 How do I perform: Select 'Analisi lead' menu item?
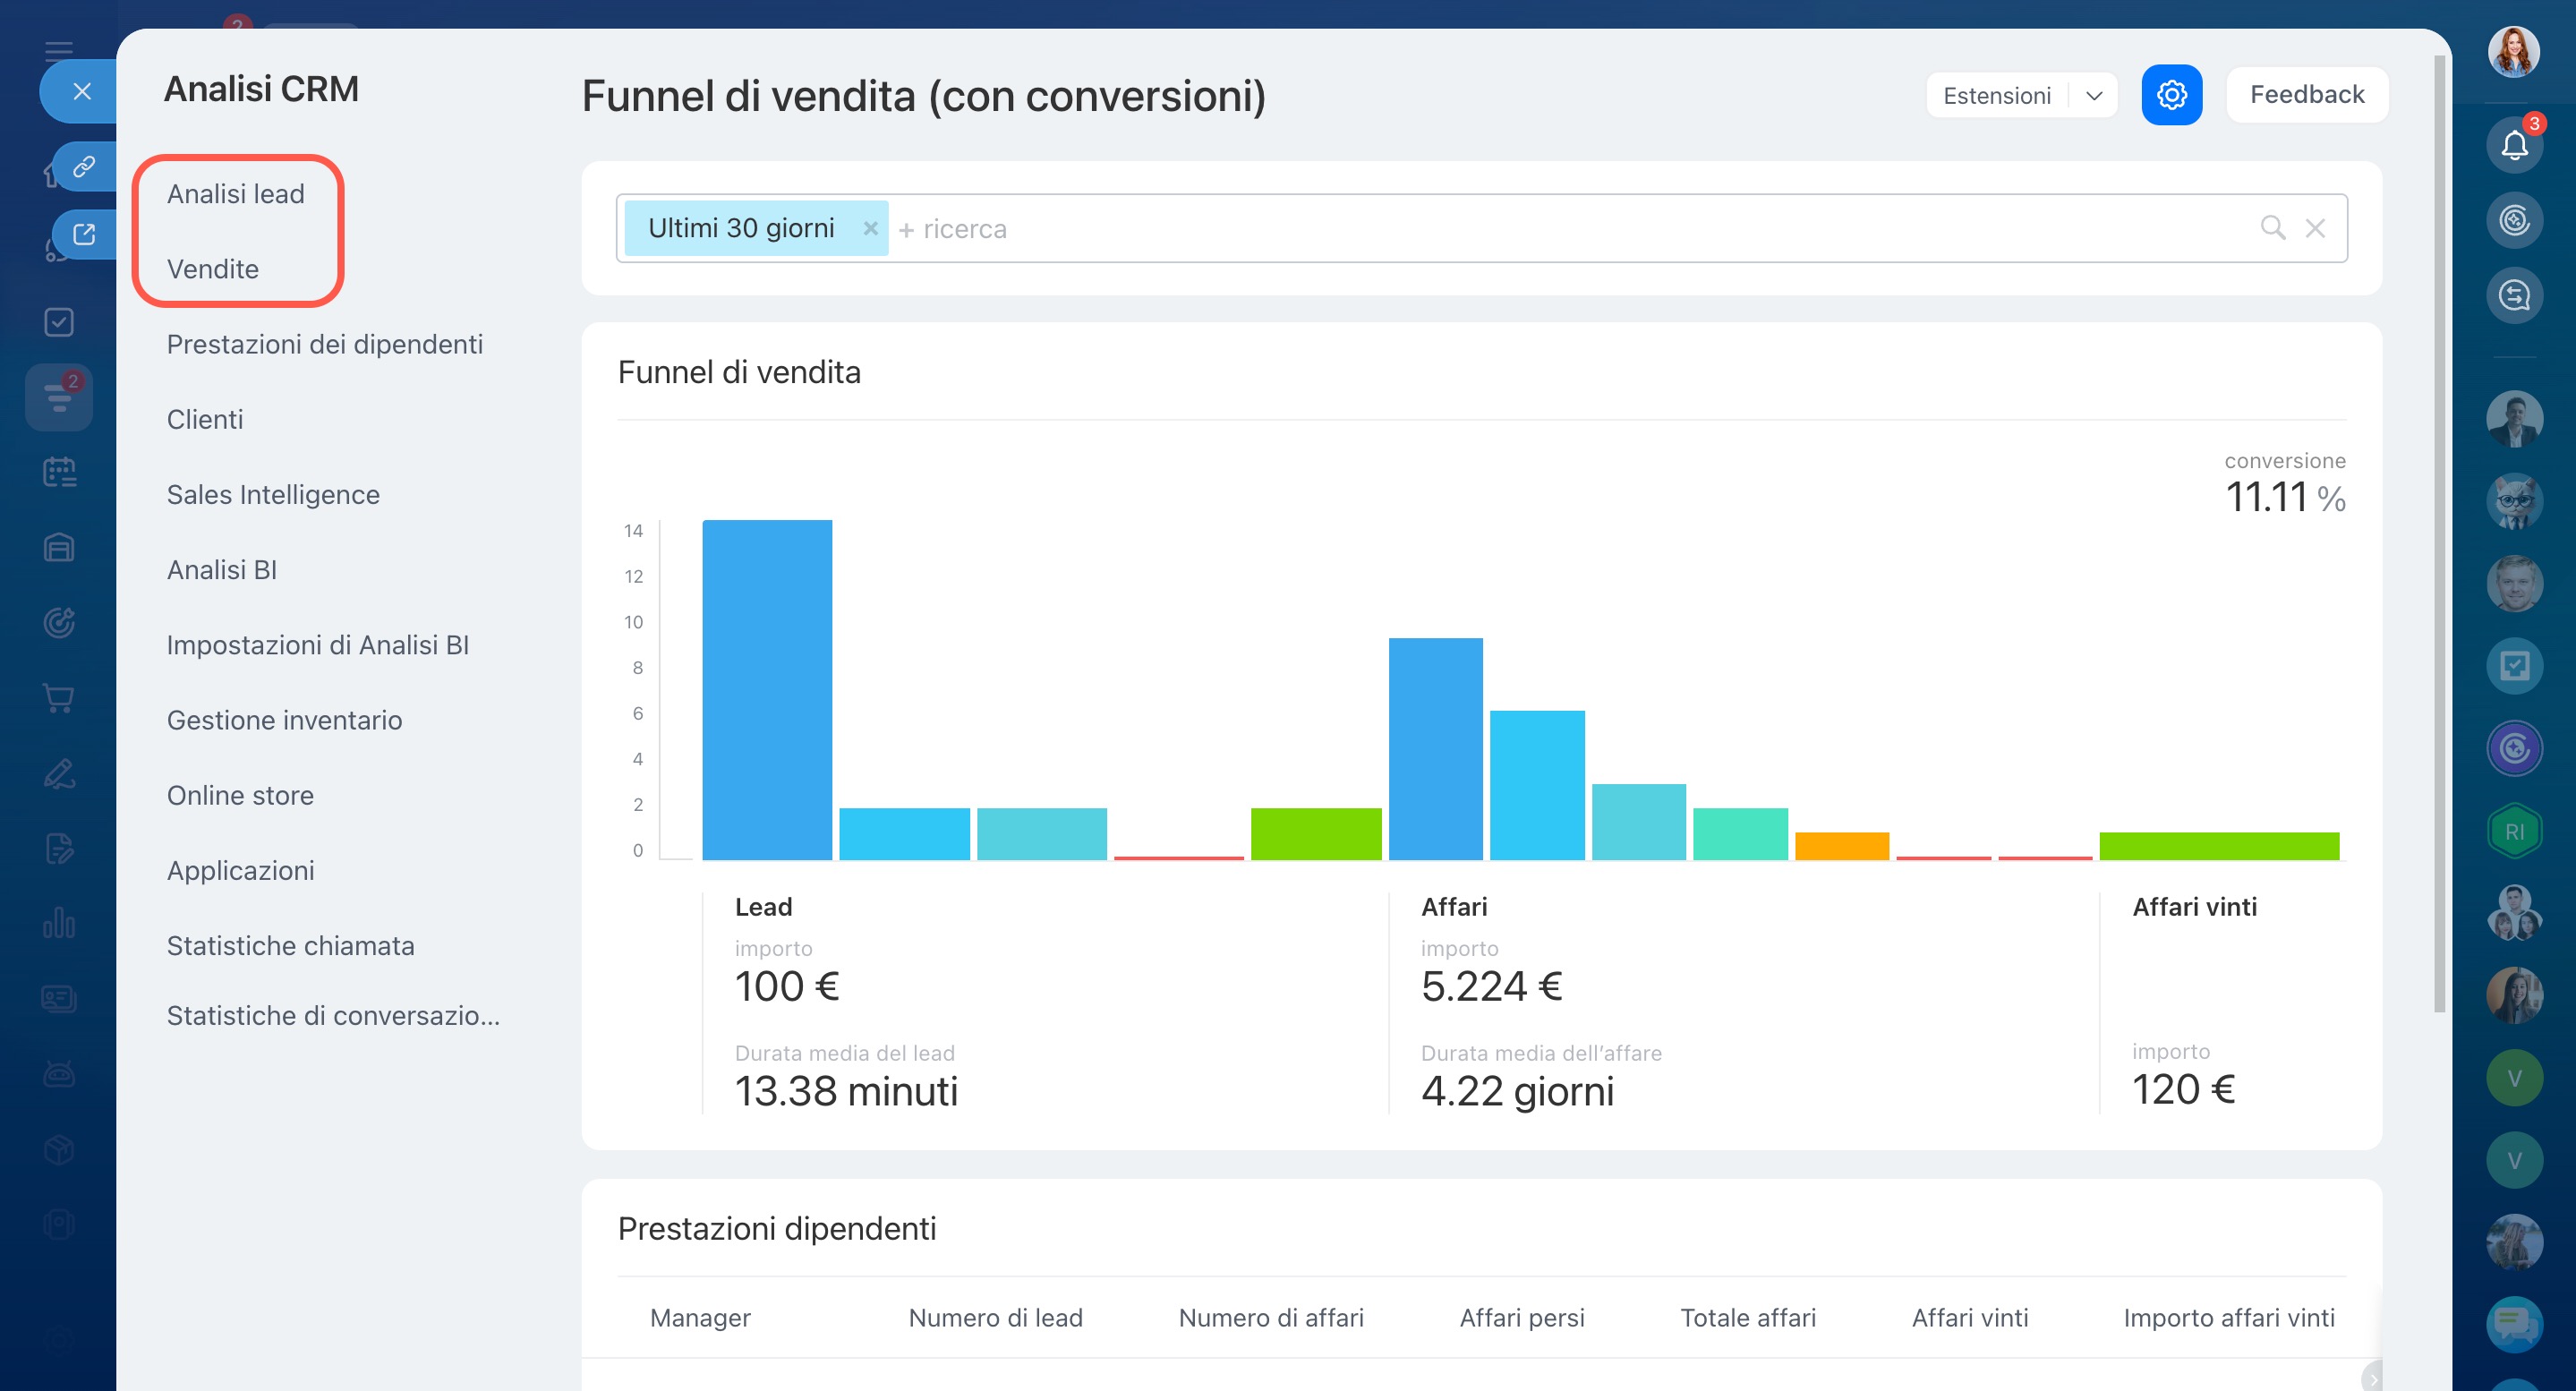(x=235, y=193)
